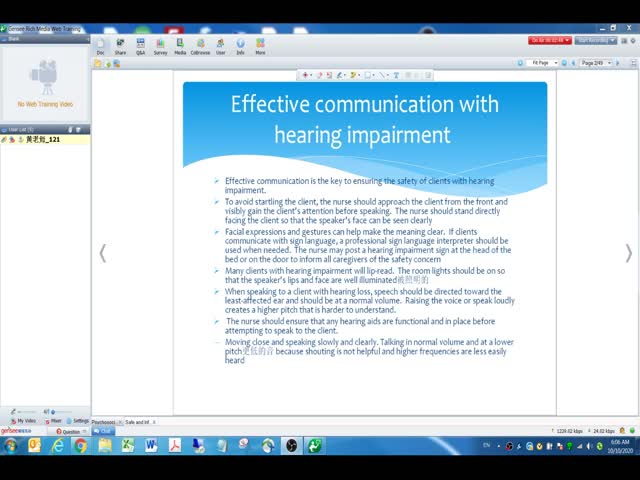Open the Media tool
The image size is (640, 480).
[x=180, y=46]
